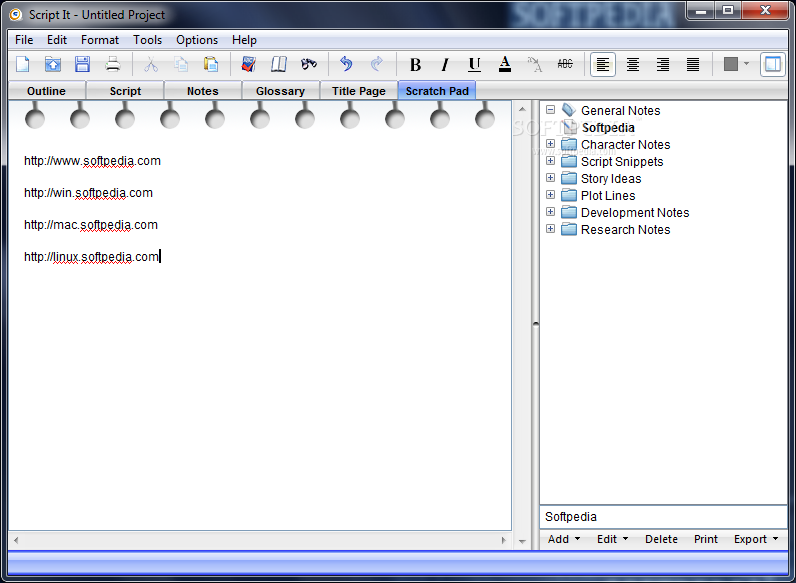Select the Research Notes tree item

pos(625,230)
